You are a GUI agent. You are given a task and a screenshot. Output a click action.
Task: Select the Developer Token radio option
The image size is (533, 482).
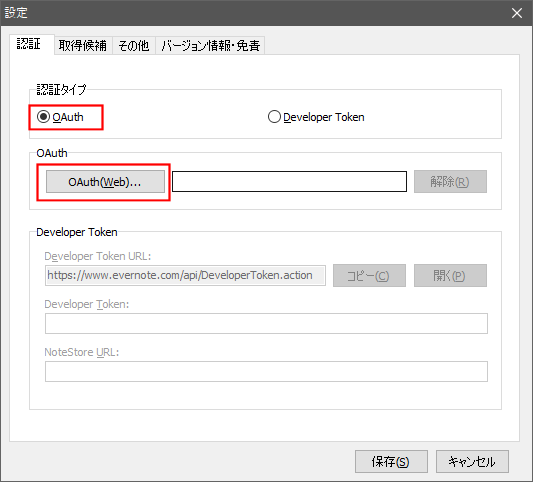click(316, 117)
